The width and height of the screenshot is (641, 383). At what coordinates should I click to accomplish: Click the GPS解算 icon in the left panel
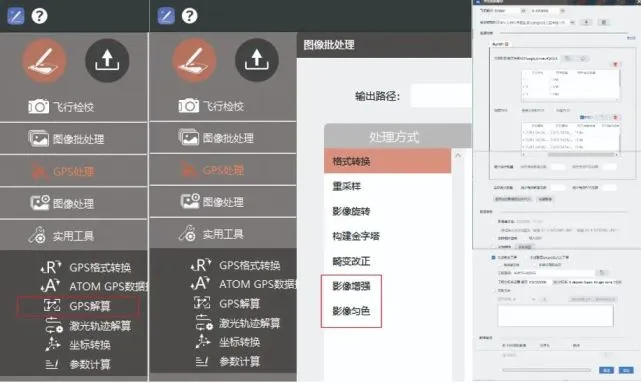(52, 305)
